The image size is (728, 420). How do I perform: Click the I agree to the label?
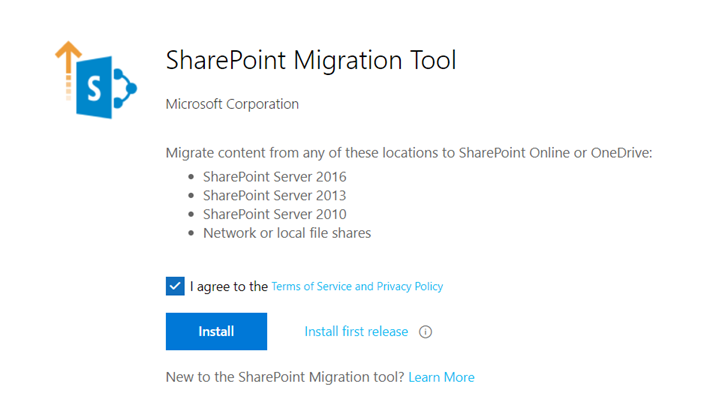[228, 286]
